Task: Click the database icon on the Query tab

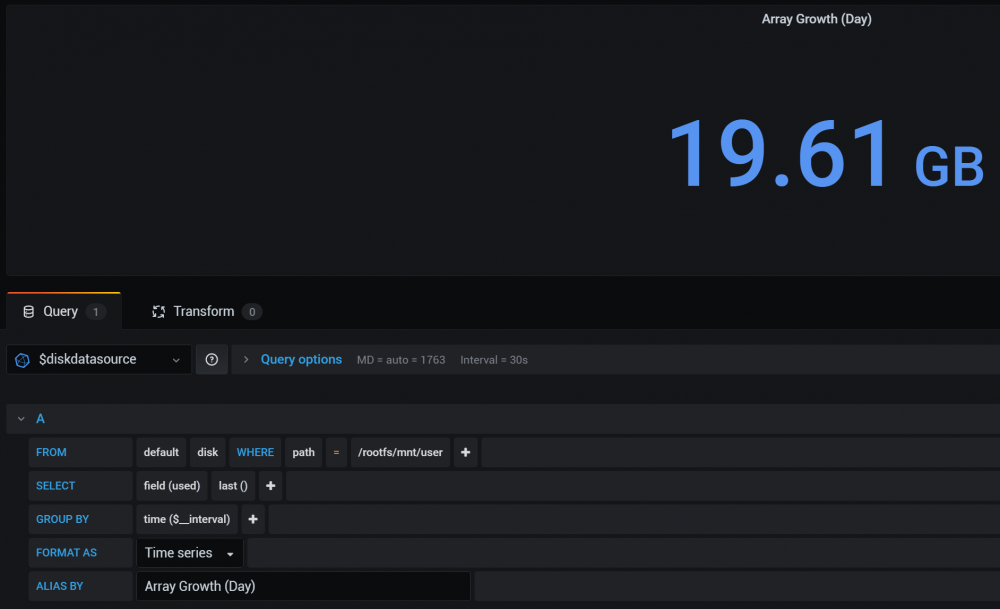Action: coord(29,312)
